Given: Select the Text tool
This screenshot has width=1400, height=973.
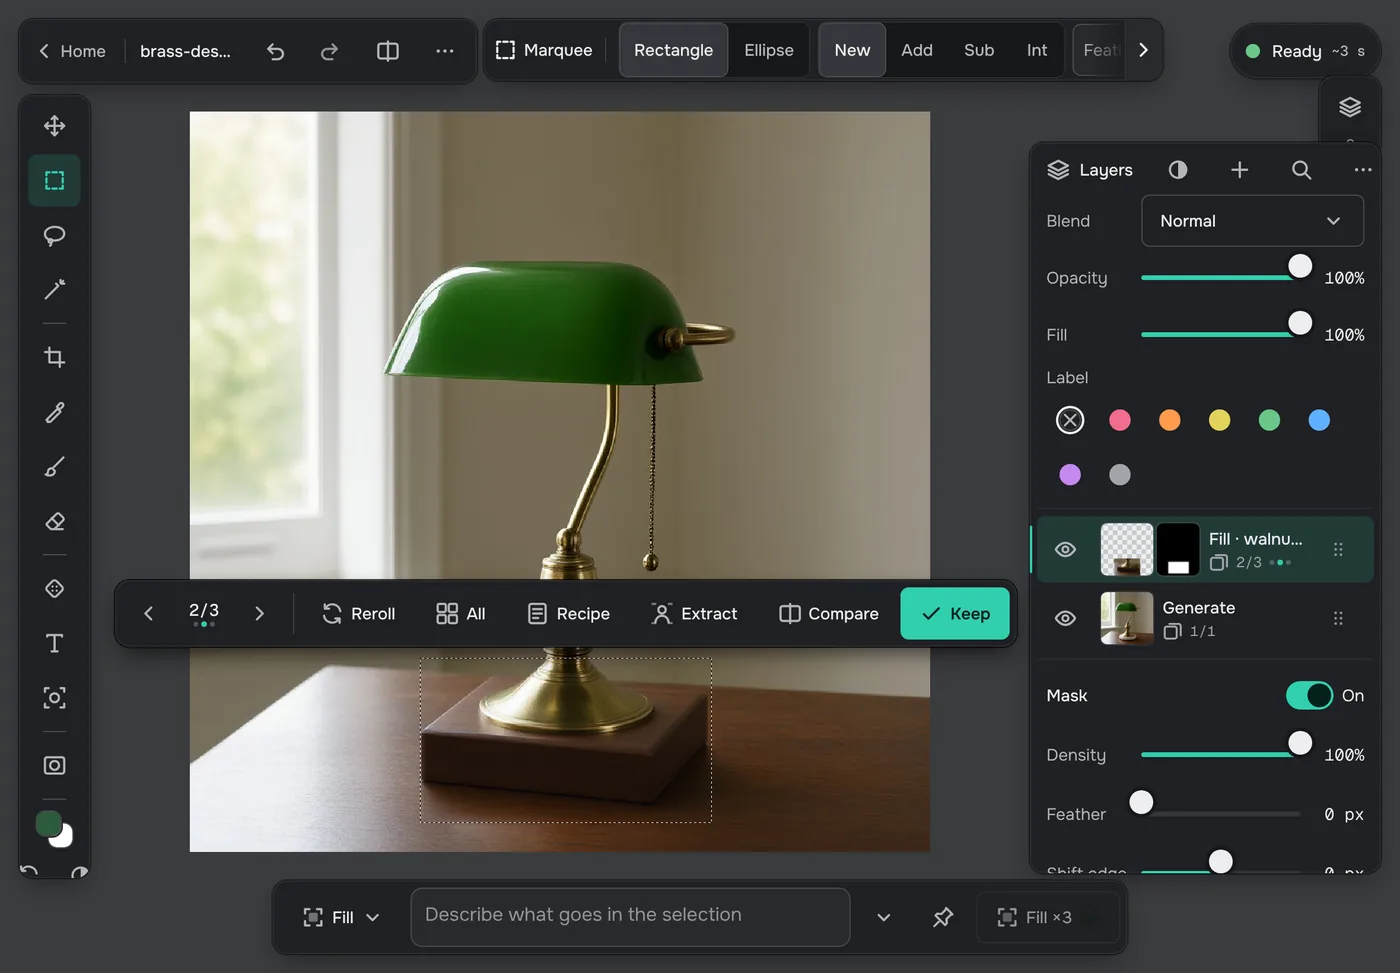Looking at the screenshot, I should pos(54,643).
